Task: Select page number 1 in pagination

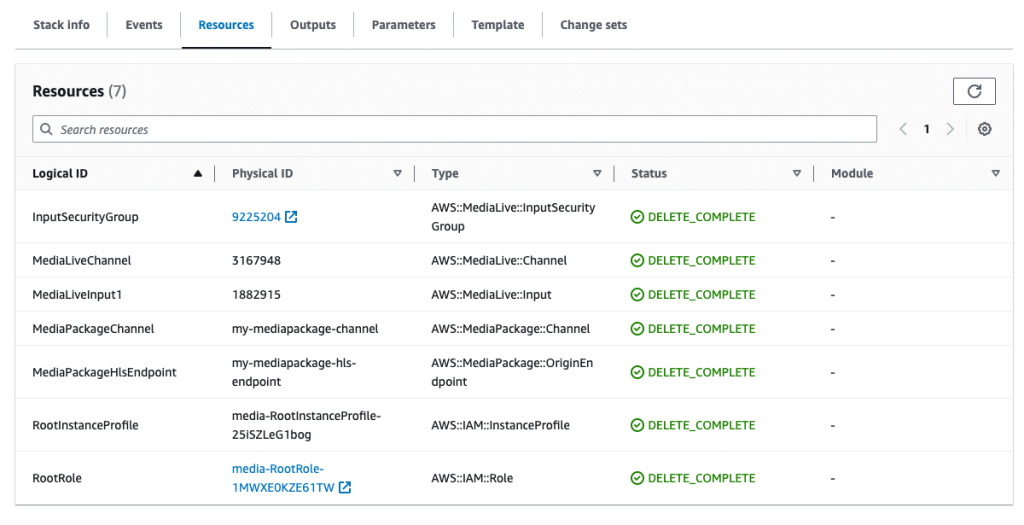Action: (x=927, y=129)
